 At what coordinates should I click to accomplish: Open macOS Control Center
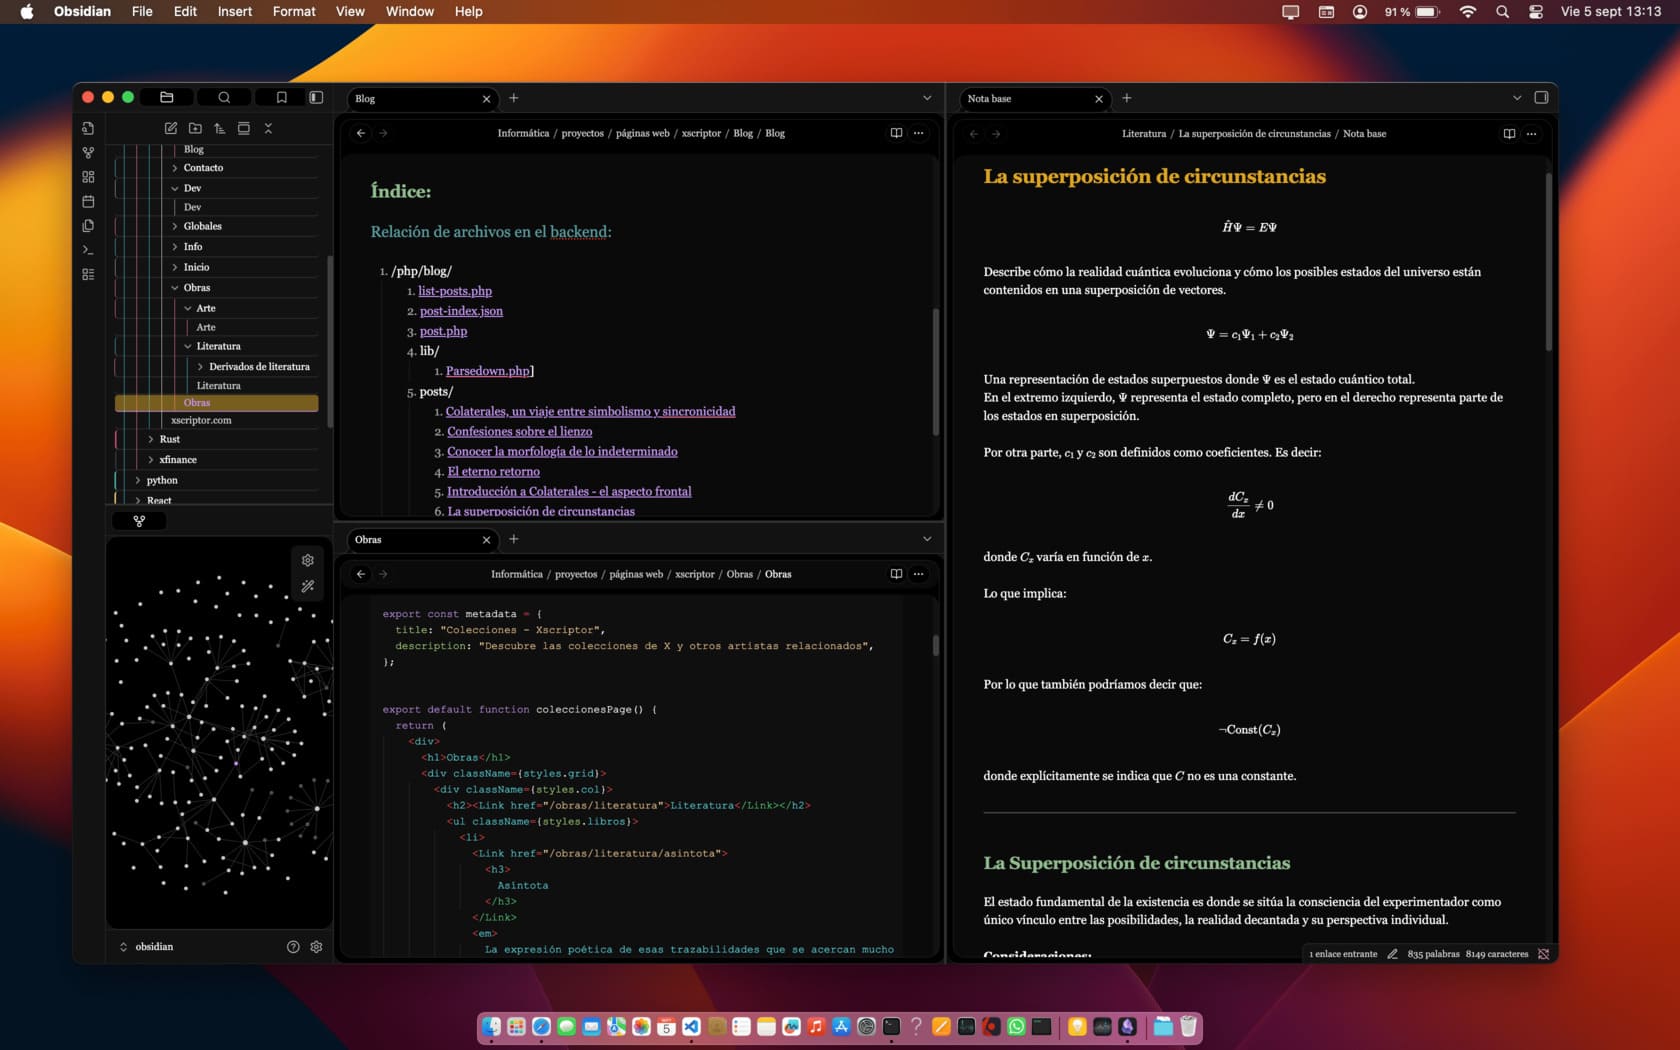(1536, 12)
